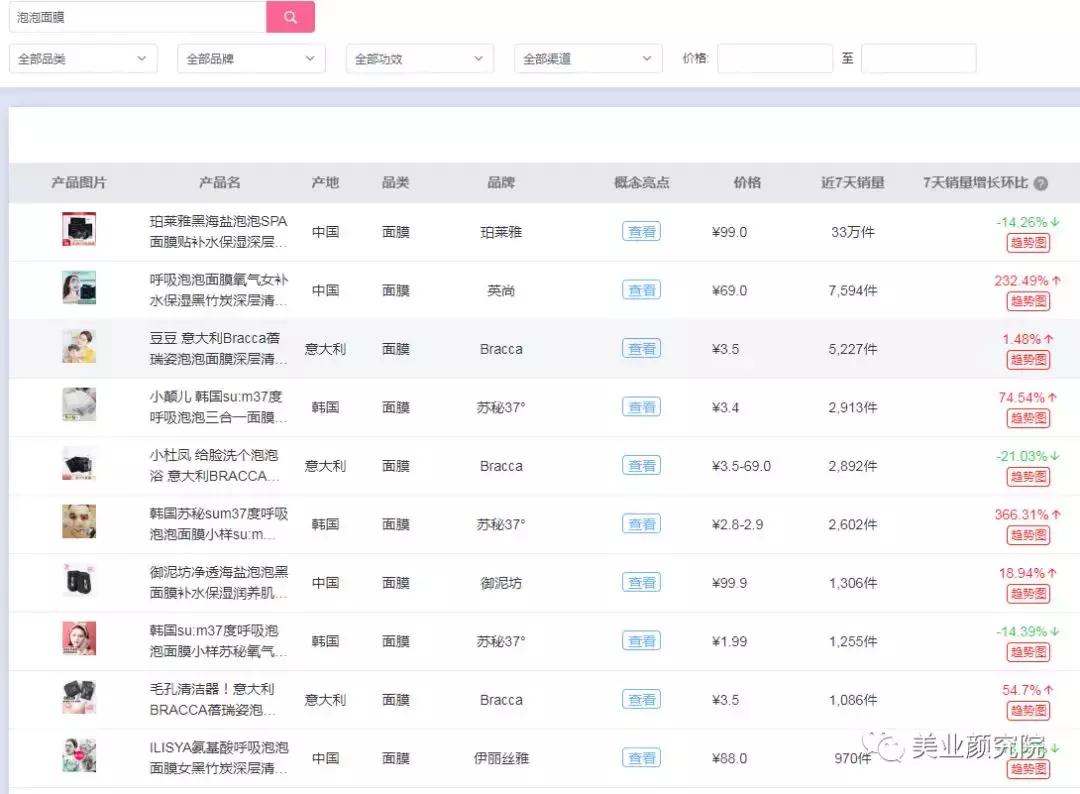Click the 英尚 product thumbnail

point(79,288)
